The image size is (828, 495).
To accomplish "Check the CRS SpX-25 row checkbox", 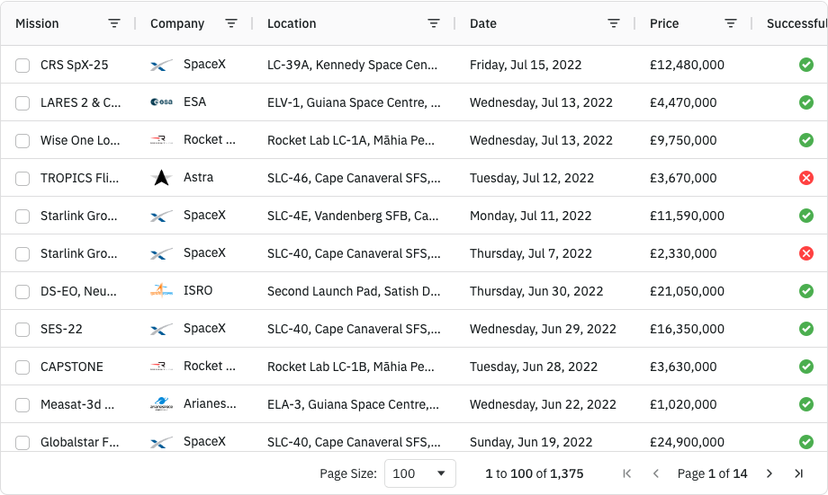I will pos(23,66).
